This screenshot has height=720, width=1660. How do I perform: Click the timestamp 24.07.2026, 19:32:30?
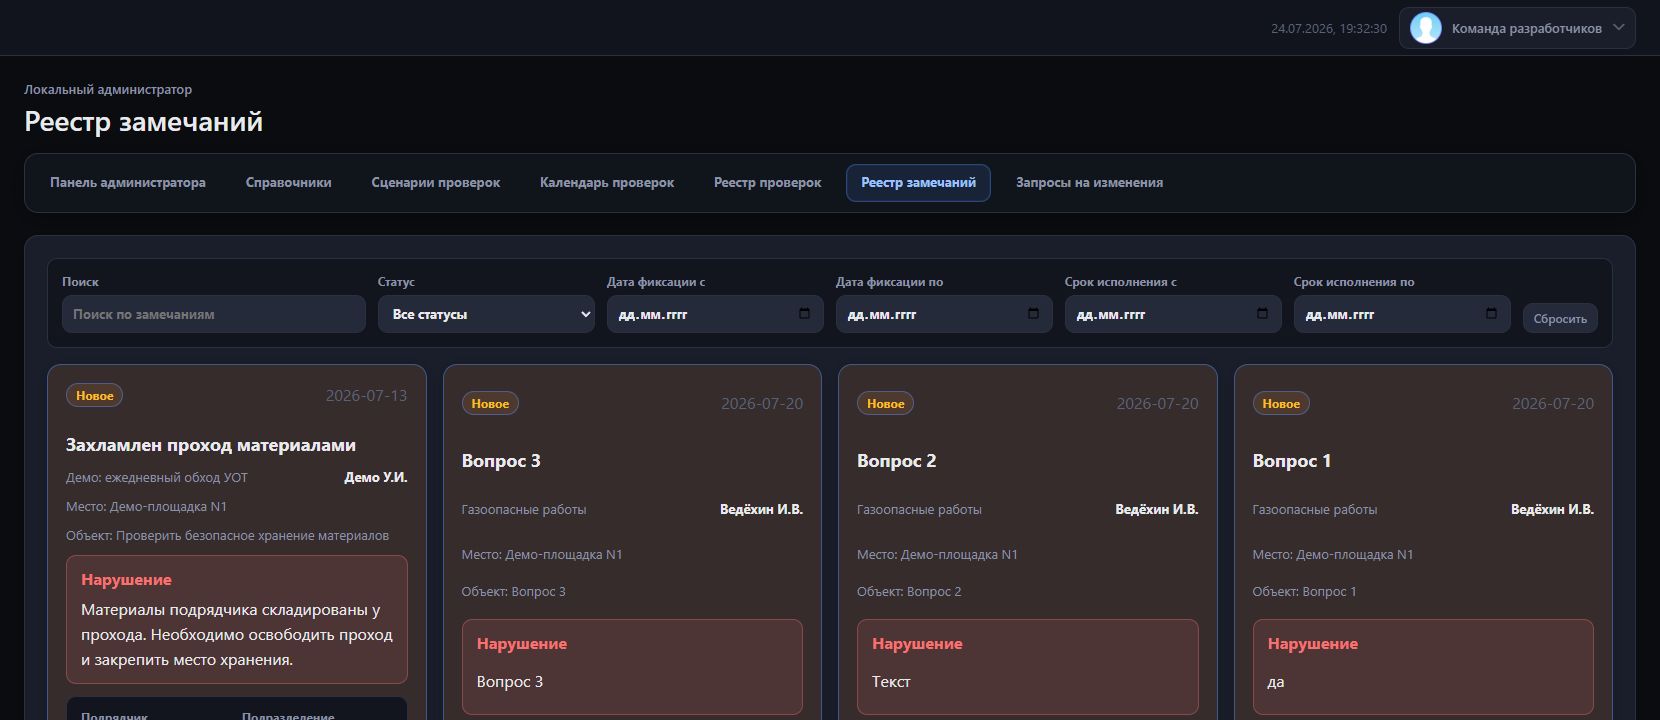point(1329,29)
